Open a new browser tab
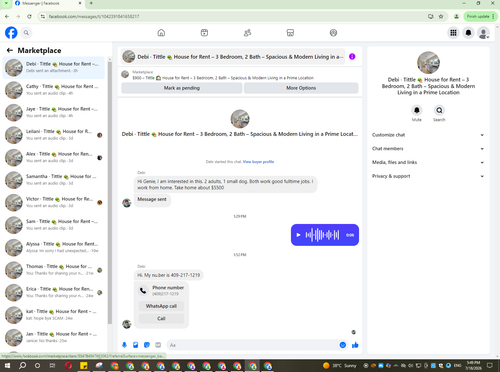Viewport: 500px width, 372px height. pyautogui.click(x=91, y=3)
